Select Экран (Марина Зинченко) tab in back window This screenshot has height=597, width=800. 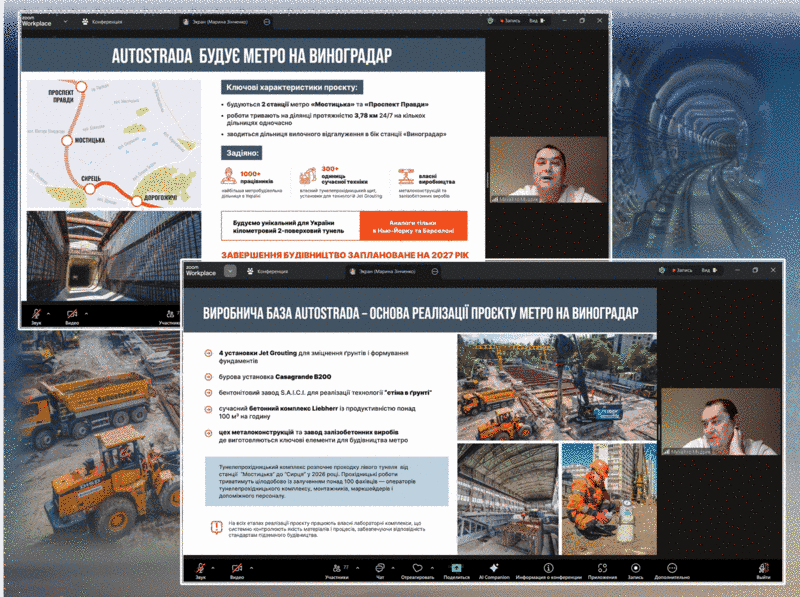tap(216, 21)
